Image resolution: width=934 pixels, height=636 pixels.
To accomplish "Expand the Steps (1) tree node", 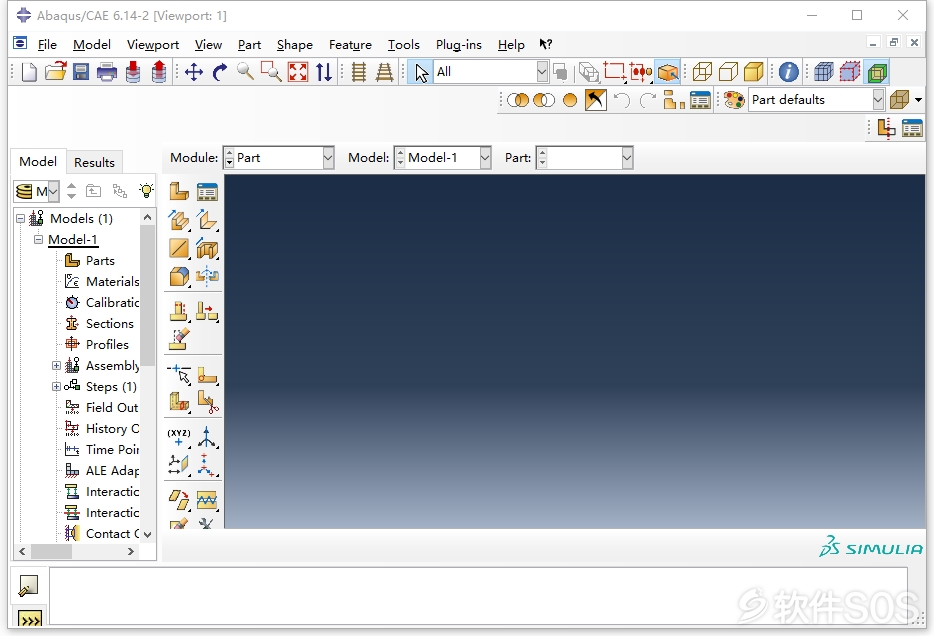I will [56, 386].
